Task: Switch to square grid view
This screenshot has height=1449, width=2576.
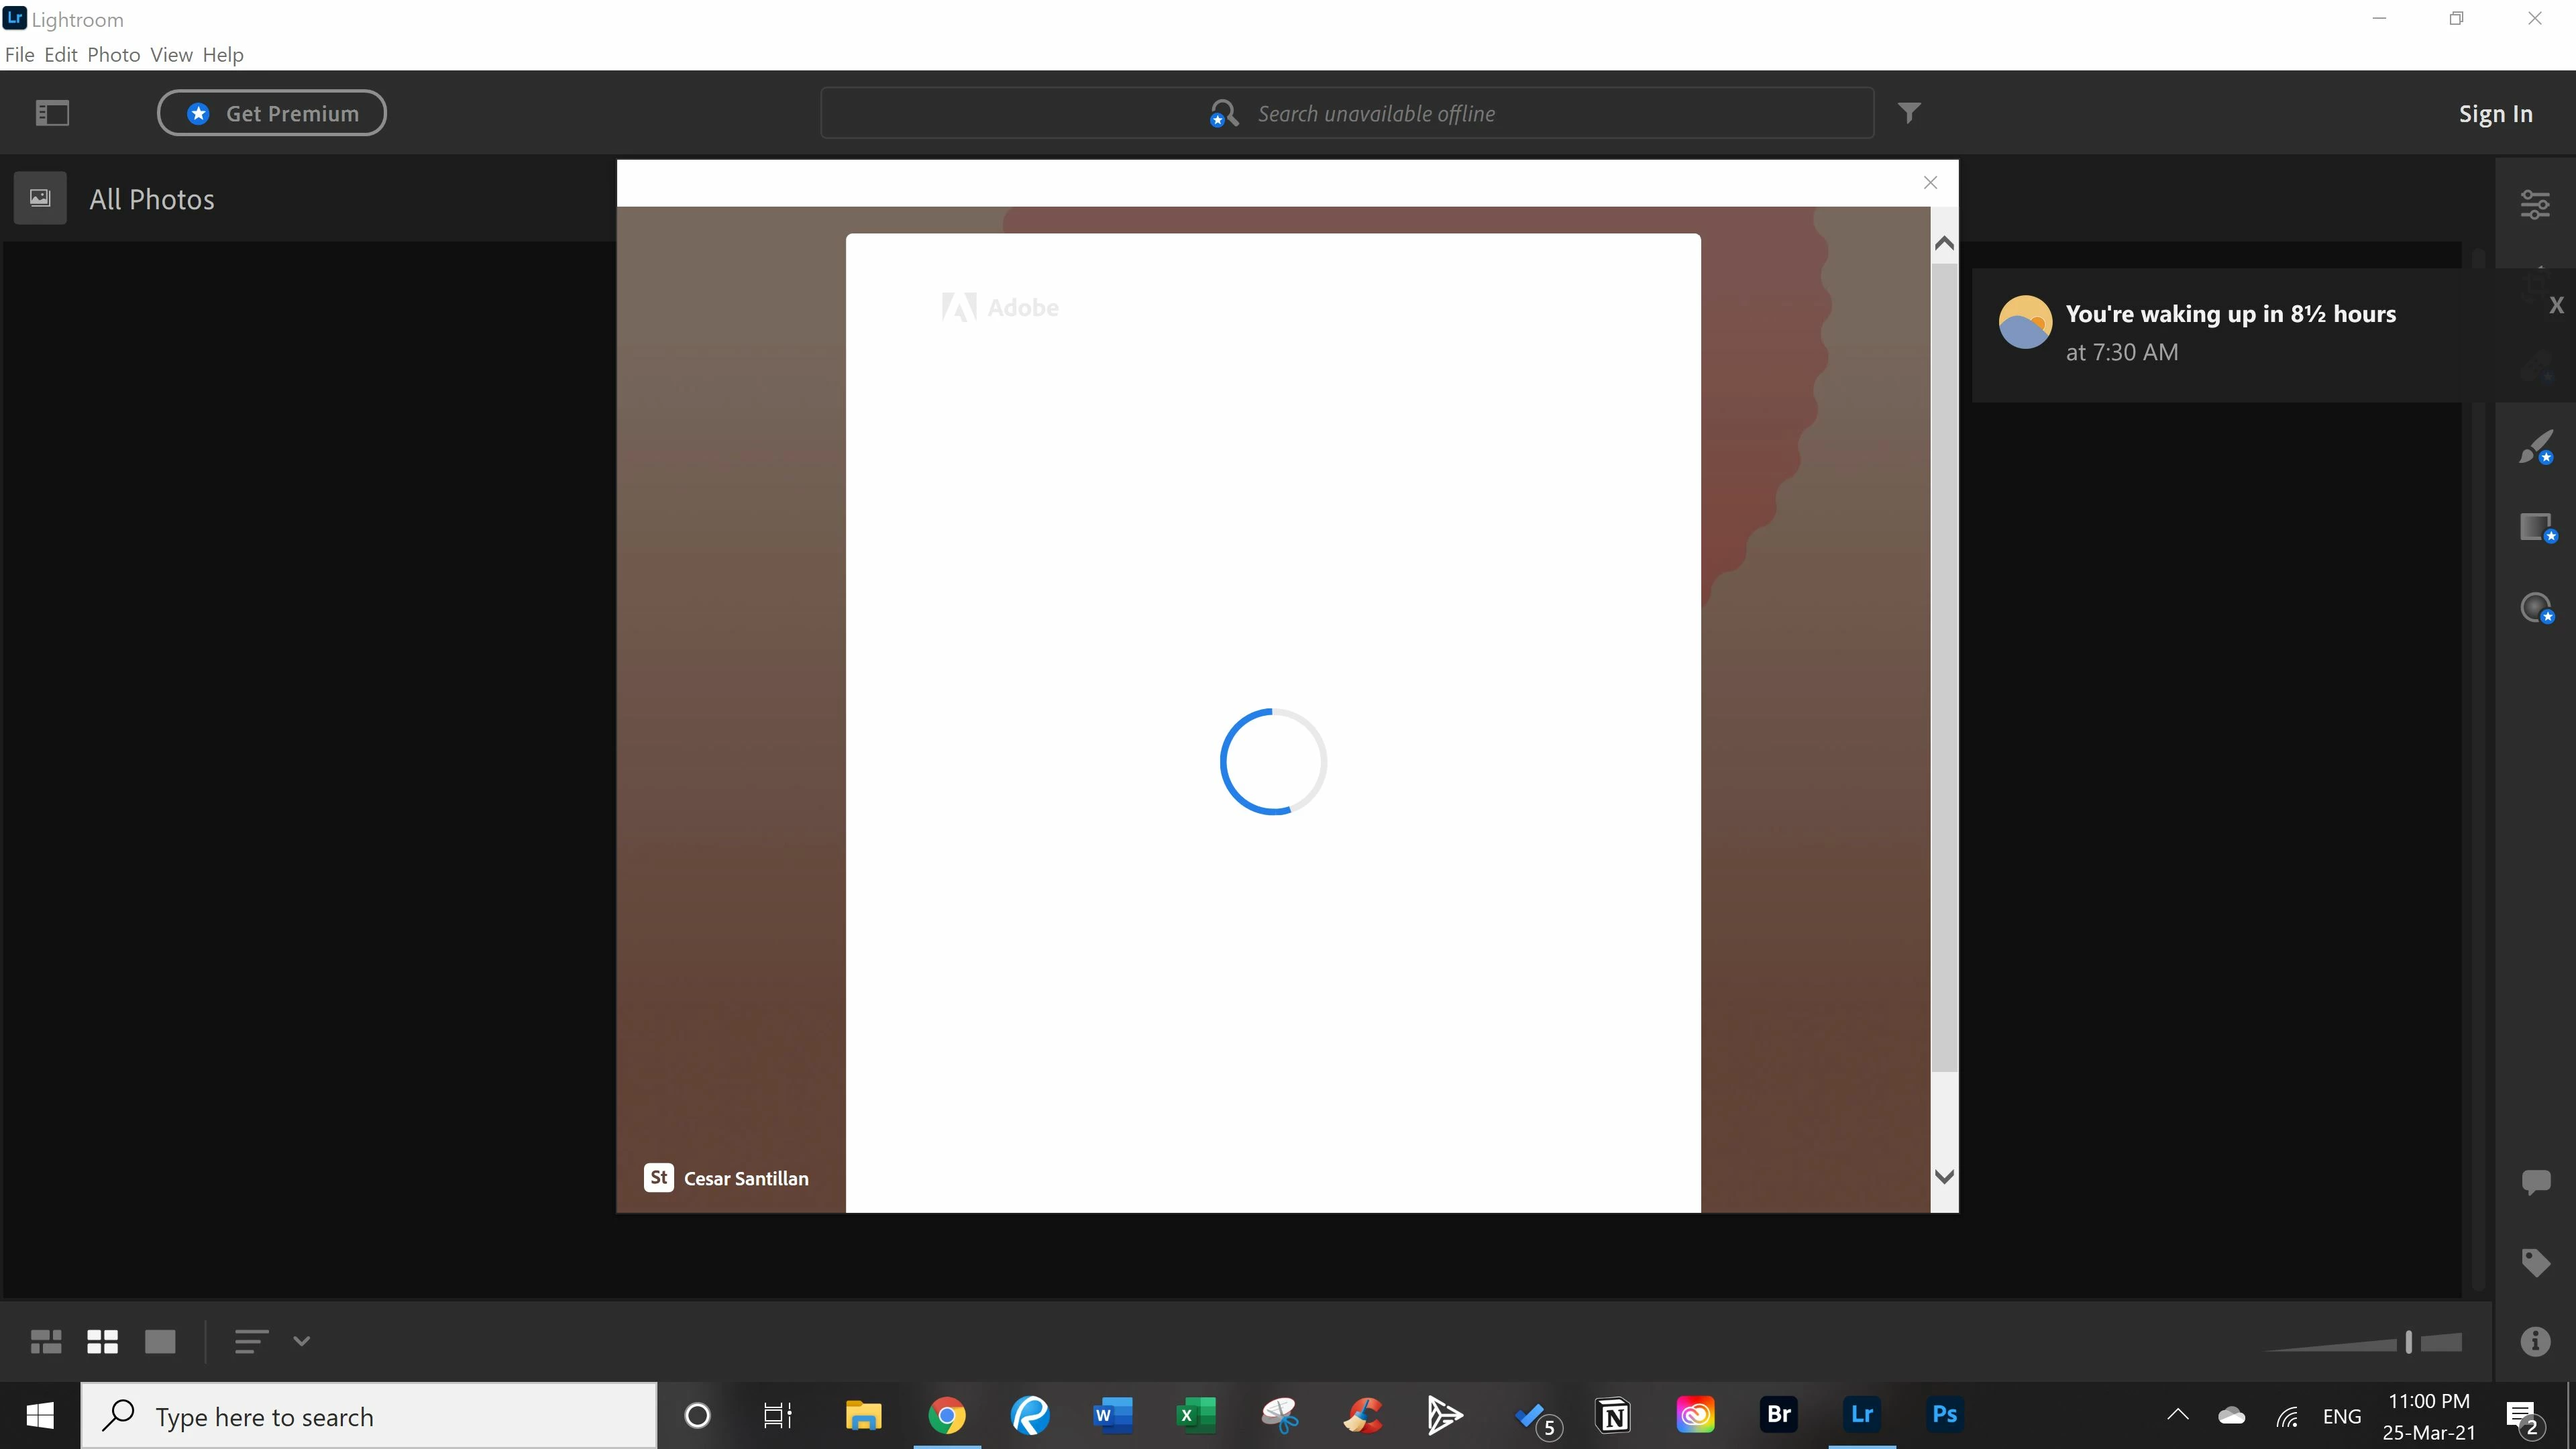Action: point(102,1341)
